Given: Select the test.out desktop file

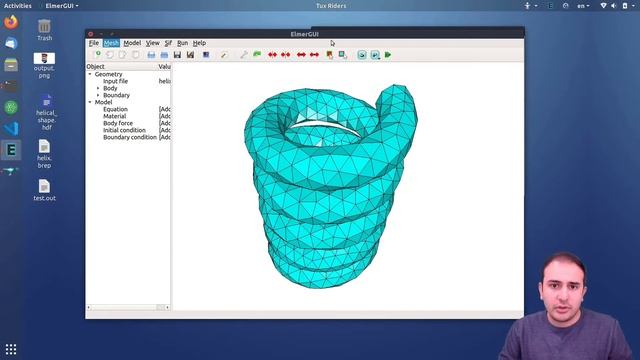Looking at the screenshot, I should pos(44,190).
